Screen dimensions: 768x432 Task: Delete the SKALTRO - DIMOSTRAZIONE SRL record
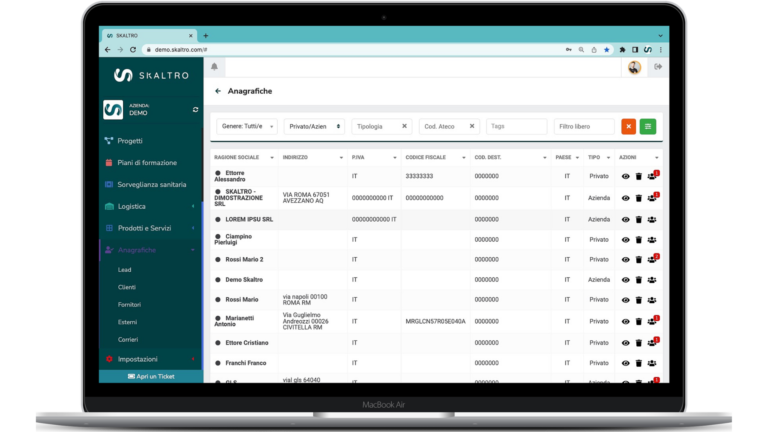[x=639, y=198]
